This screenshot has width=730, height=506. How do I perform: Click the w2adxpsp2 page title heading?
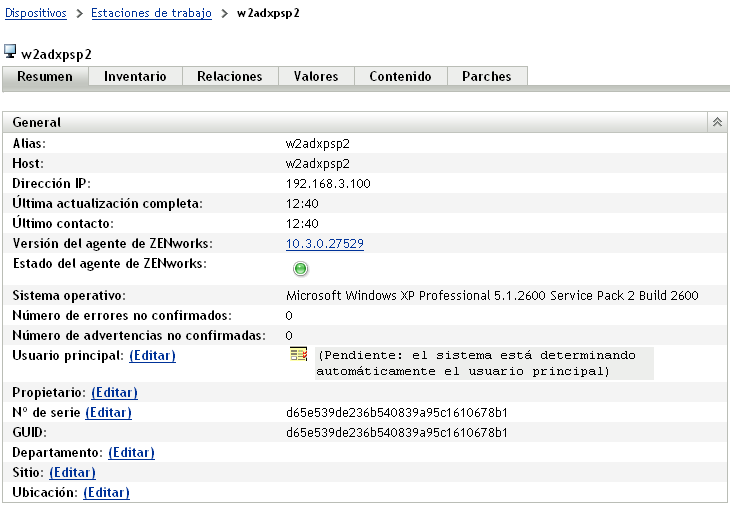coord(56,54)
